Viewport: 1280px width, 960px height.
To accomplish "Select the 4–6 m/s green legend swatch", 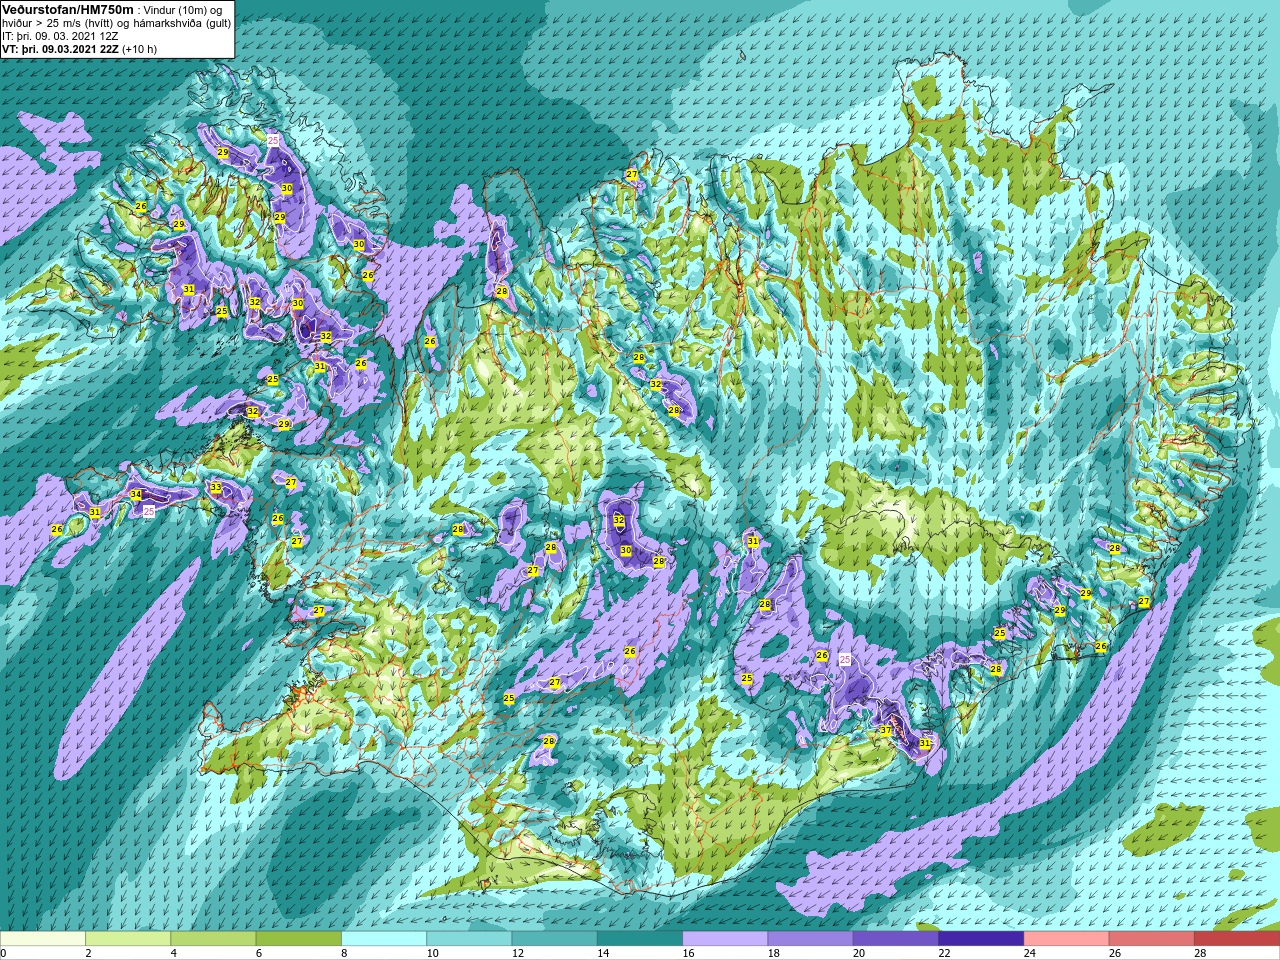I will tap(213, 939).
